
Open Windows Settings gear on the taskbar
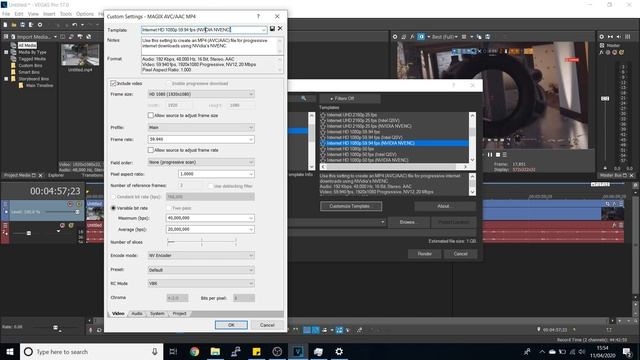pyautogui.click(x=339, y=351)
